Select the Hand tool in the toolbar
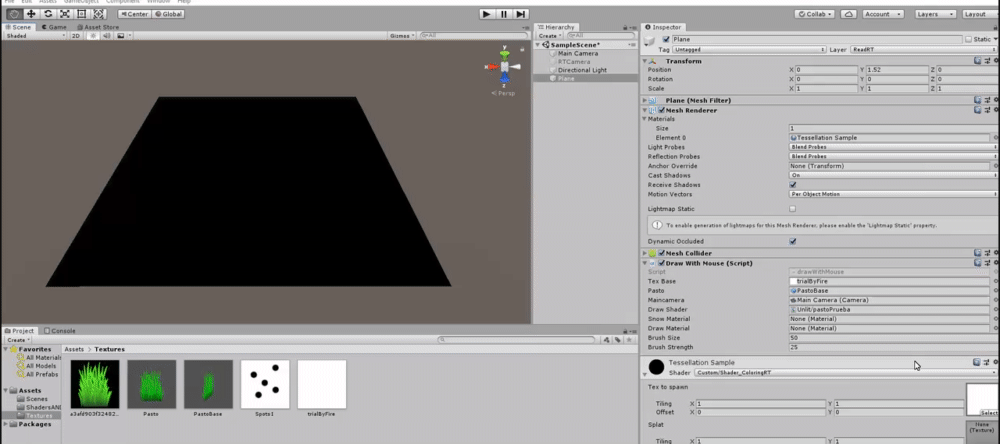The height and width of the screenshot is (444, 1000). 13,13
